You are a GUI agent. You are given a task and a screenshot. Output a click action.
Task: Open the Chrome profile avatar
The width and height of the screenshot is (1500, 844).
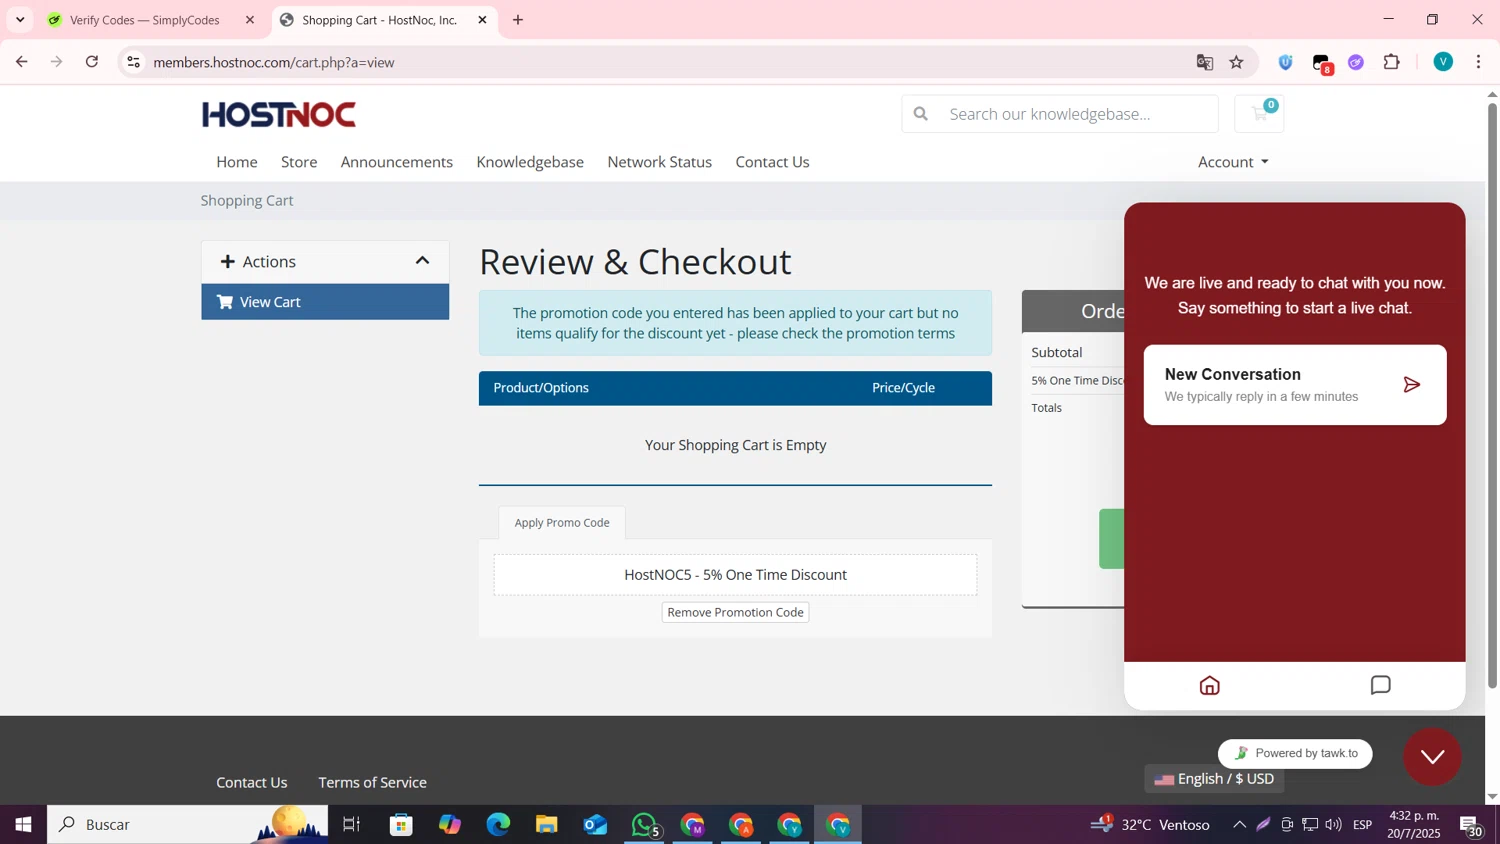point(1442,62)
